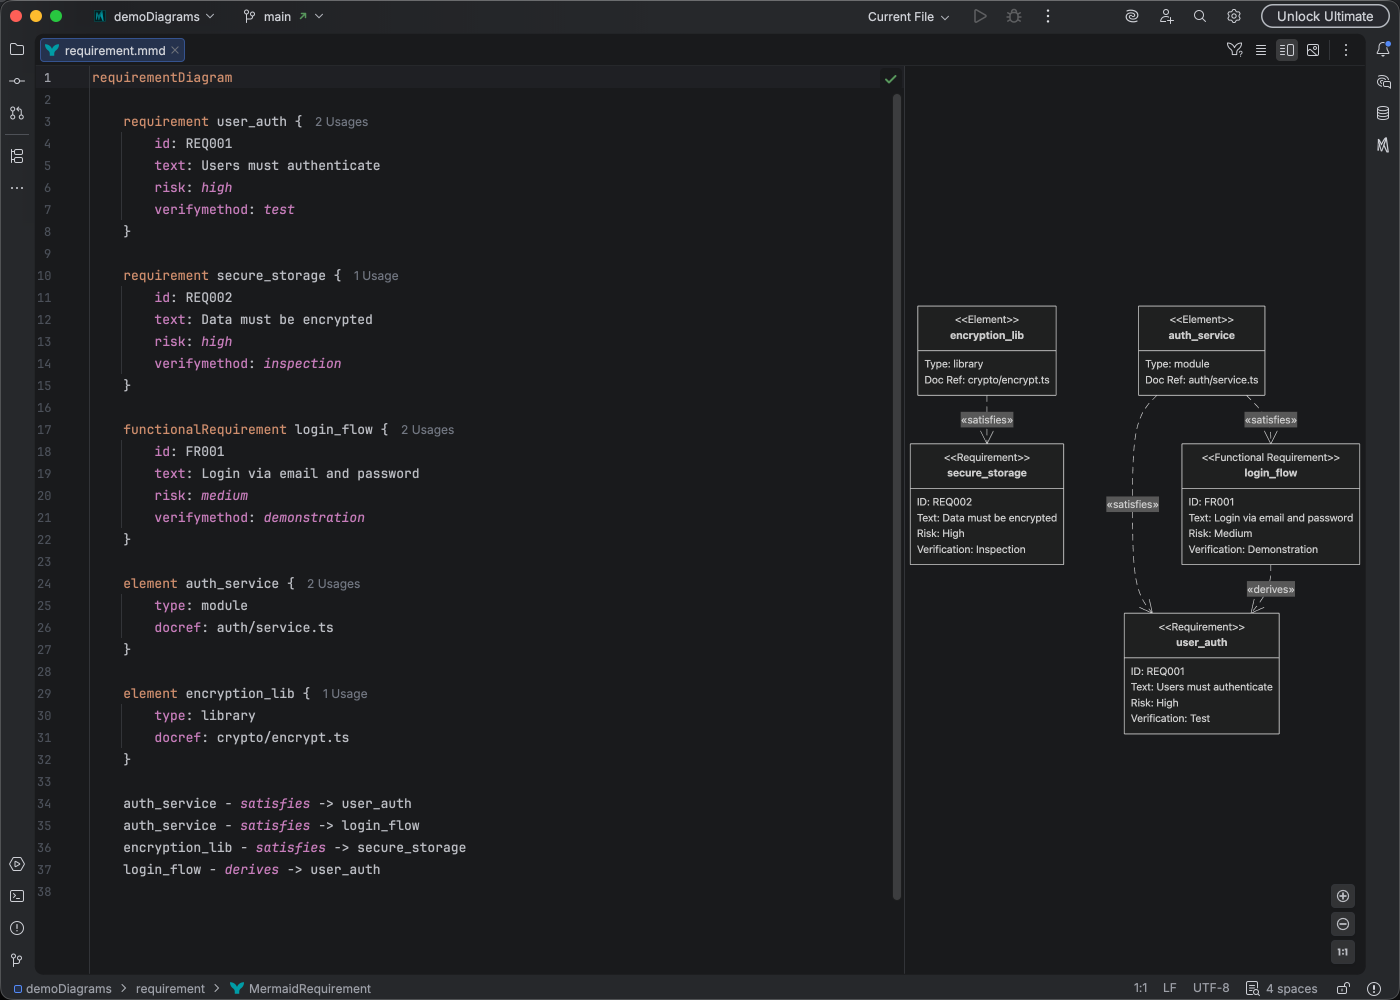Screen dimensions: 1400x1000
Task: Open the Terminal from the left sidebar
Action: [16, 896]
